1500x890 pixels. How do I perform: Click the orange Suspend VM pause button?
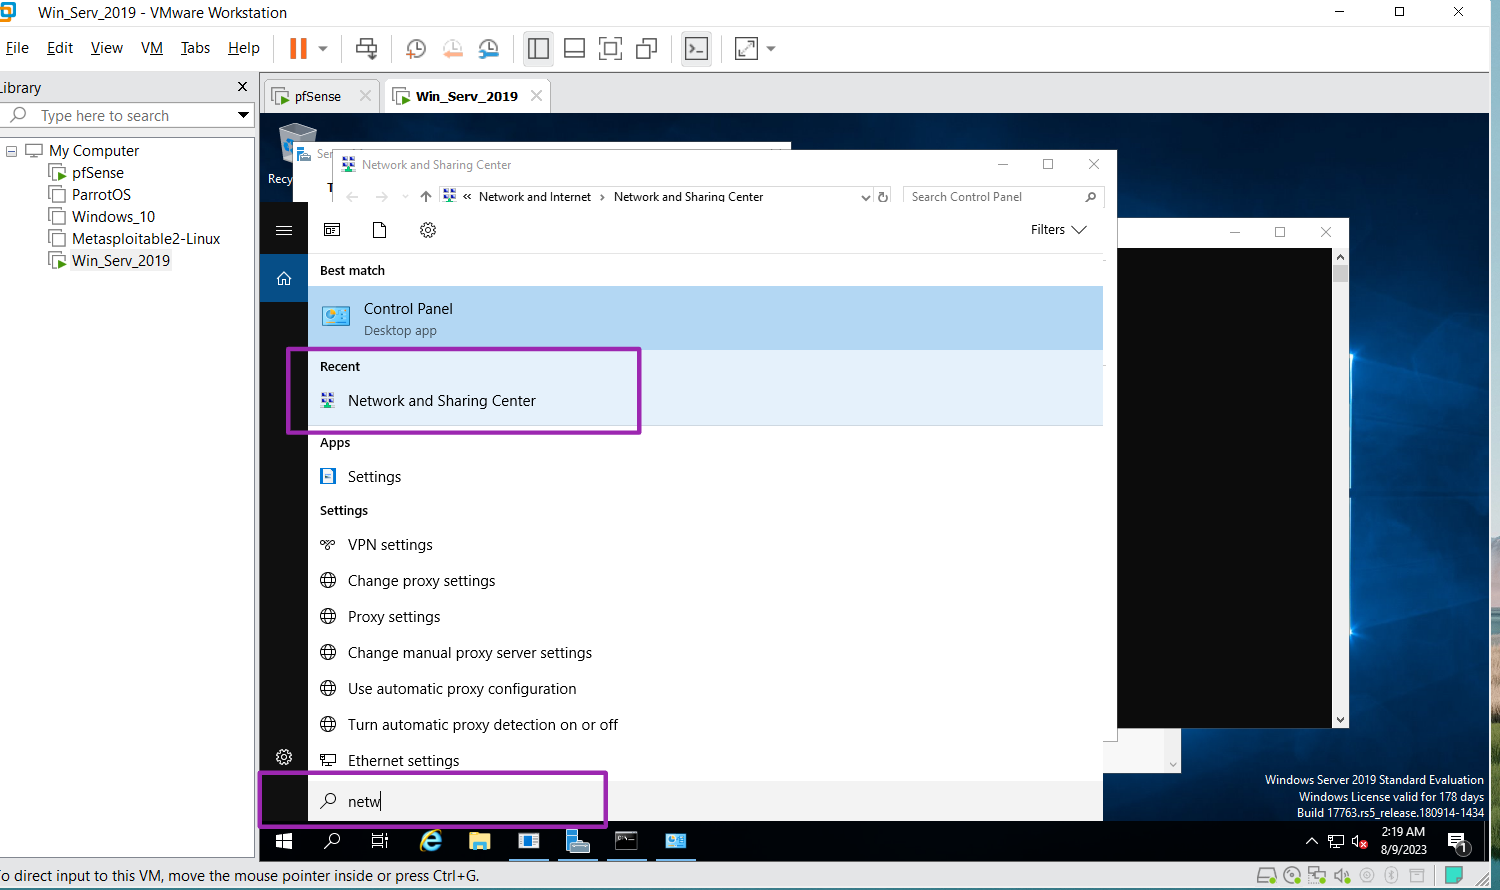[x=298, y=48]
